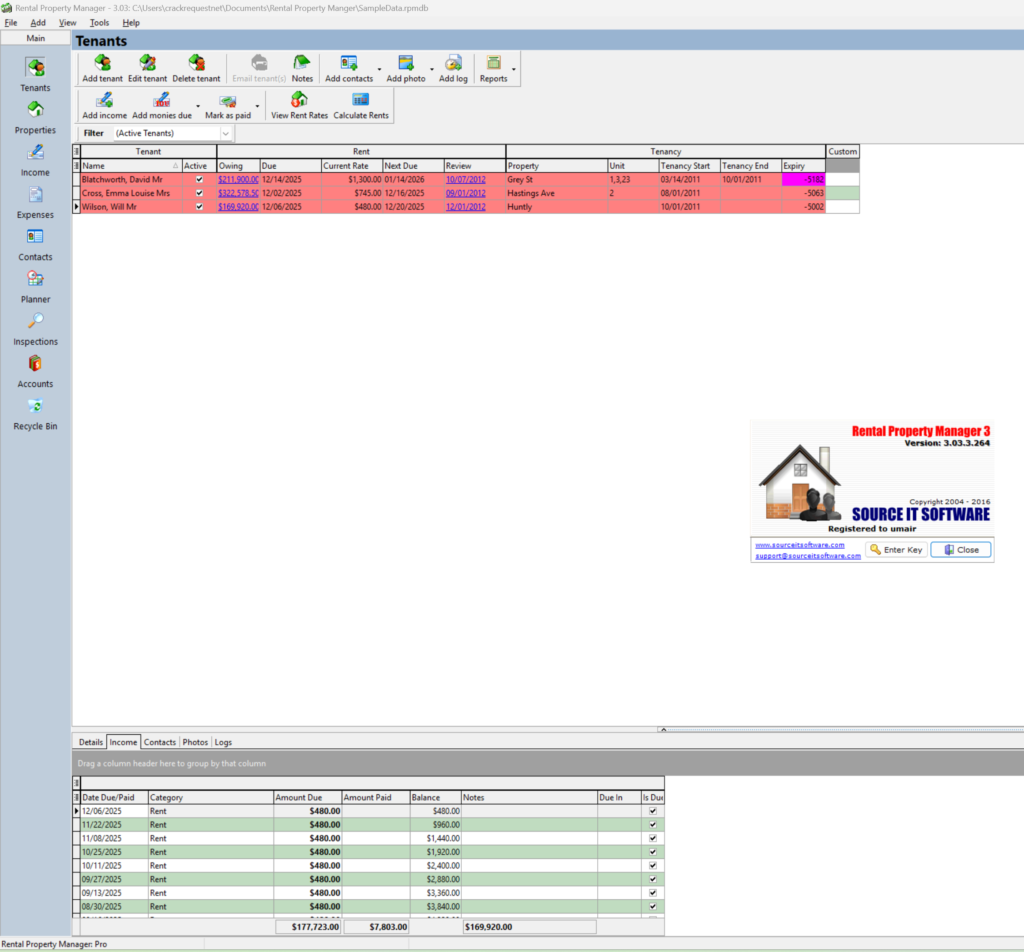Click the Notes toolbar icon
Screen dimensions: 1024x952
302,69
